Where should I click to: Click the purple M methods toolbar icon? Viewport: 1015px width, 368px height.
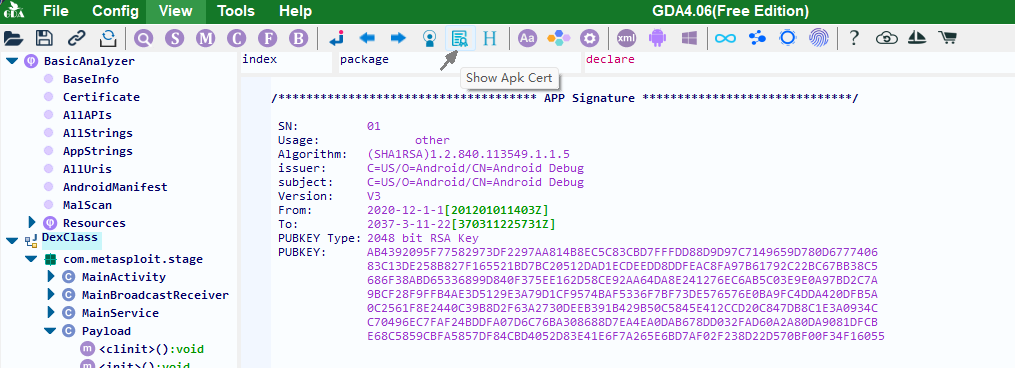[x=206, y=38]
